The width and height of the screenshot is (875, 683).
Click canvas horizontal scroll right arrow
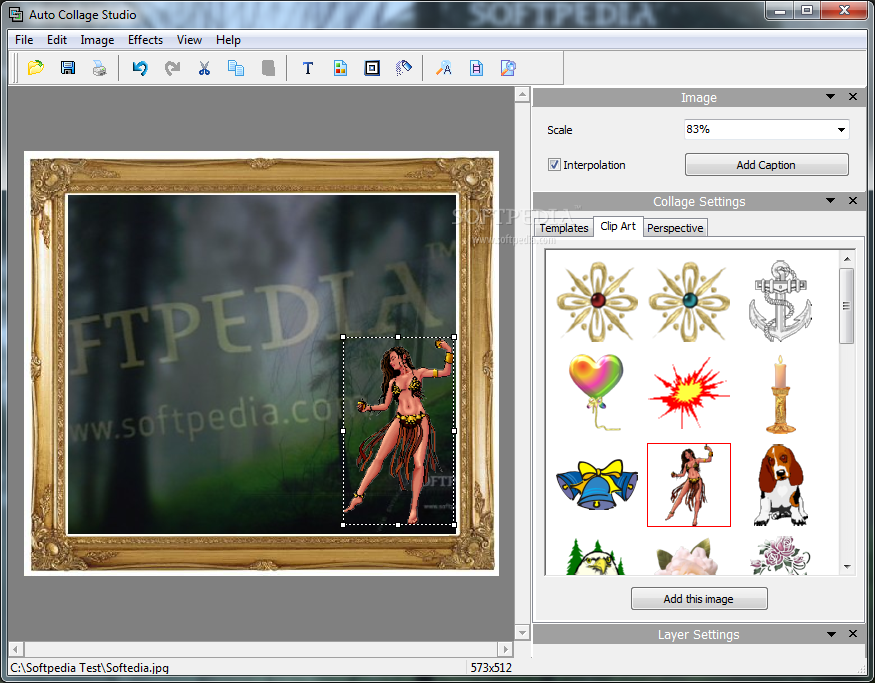tap(505, 650)
